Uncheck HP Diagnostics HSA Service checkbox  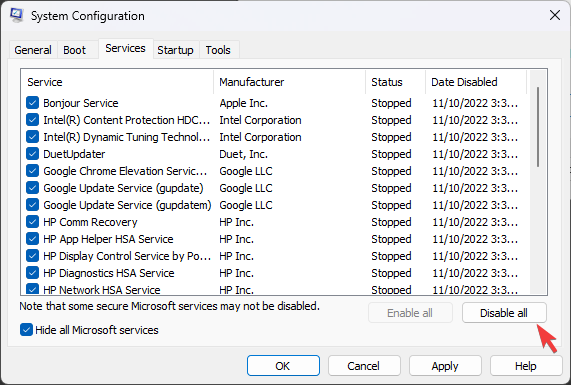[x=32, y=273]
